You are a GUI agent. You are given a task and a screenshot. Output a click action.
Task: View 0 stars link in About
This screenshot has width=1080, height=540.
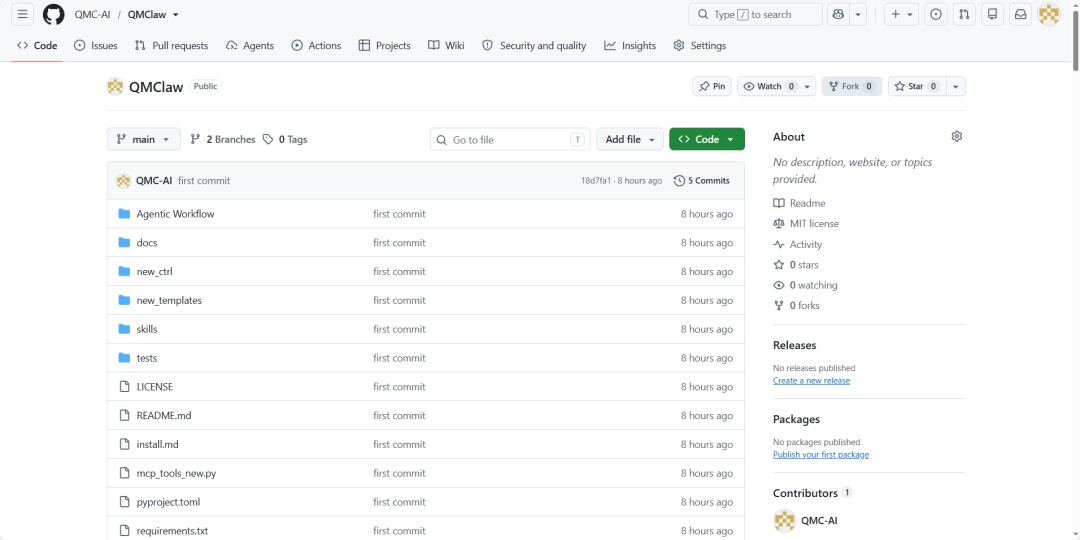click(x=796, y=264)
